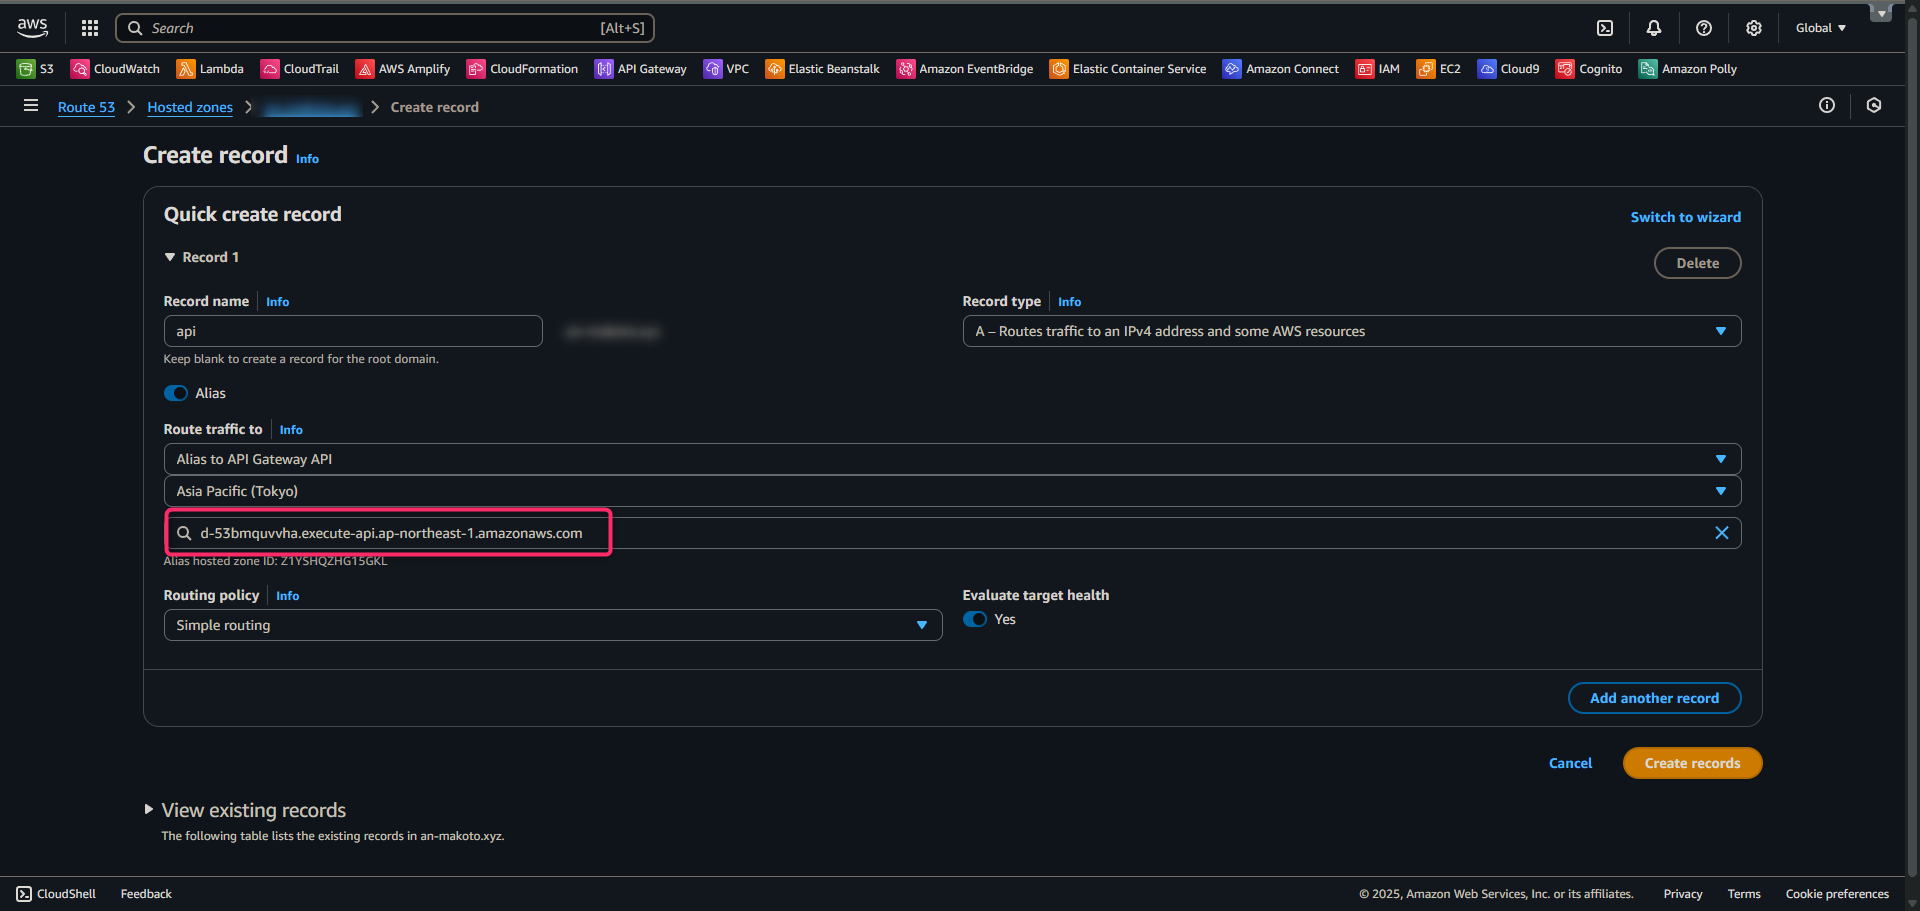Open the EC2 shortcut
1920x911 pixels.
coord(1439,69)
